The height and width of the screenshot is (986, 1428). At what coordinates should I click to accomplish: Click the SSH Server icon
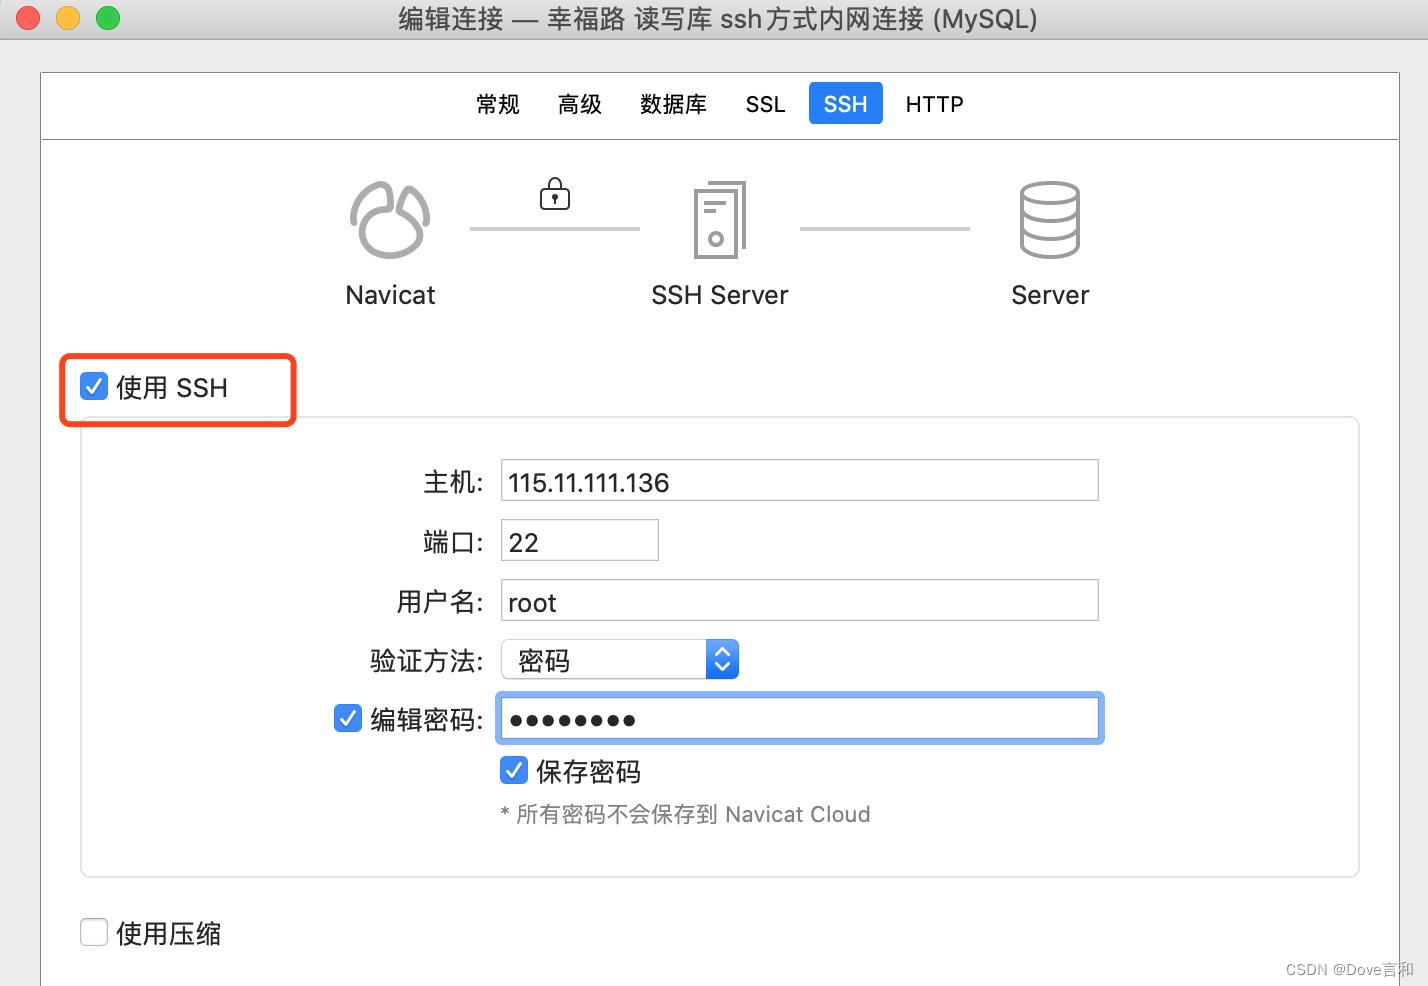pyautogui.click(x=719, y=220)
